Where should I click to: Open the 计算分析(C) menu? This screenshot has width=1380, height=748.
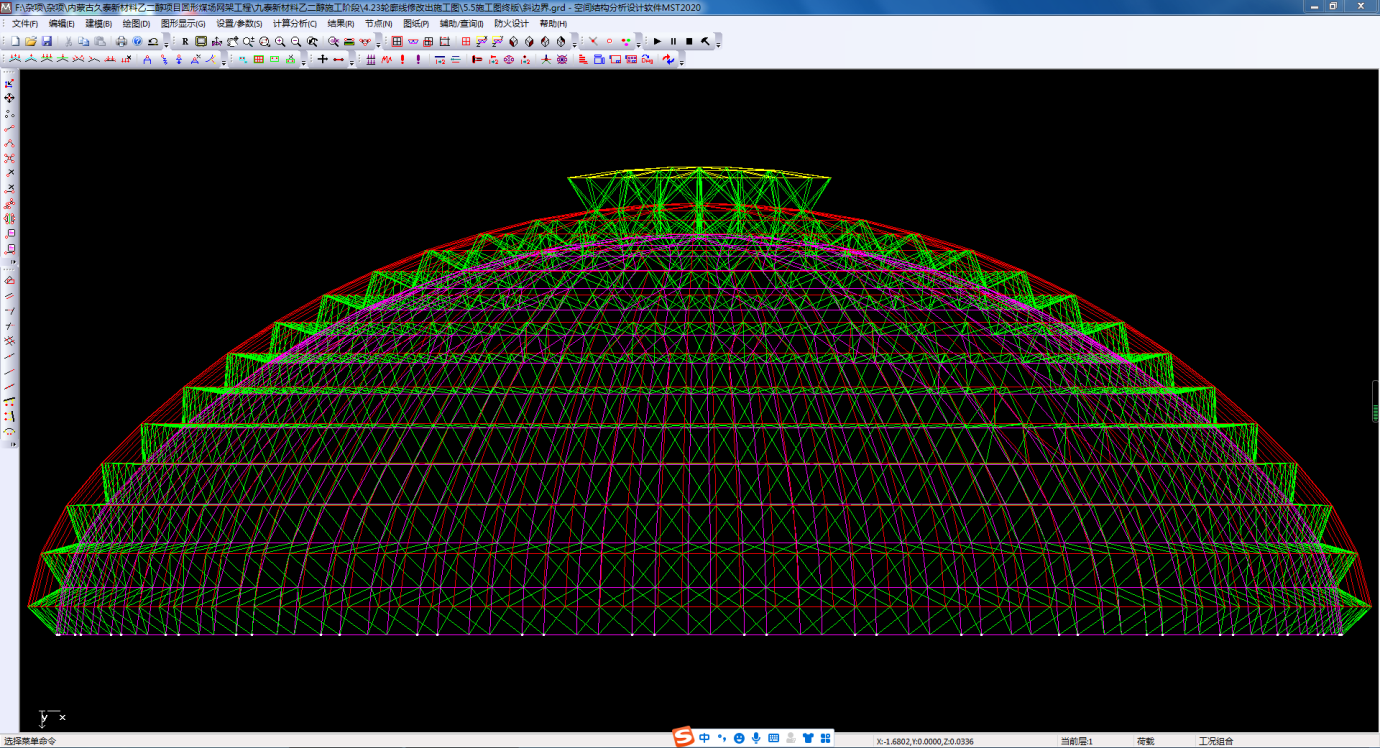pyautogui.click(x=294, y=23)
